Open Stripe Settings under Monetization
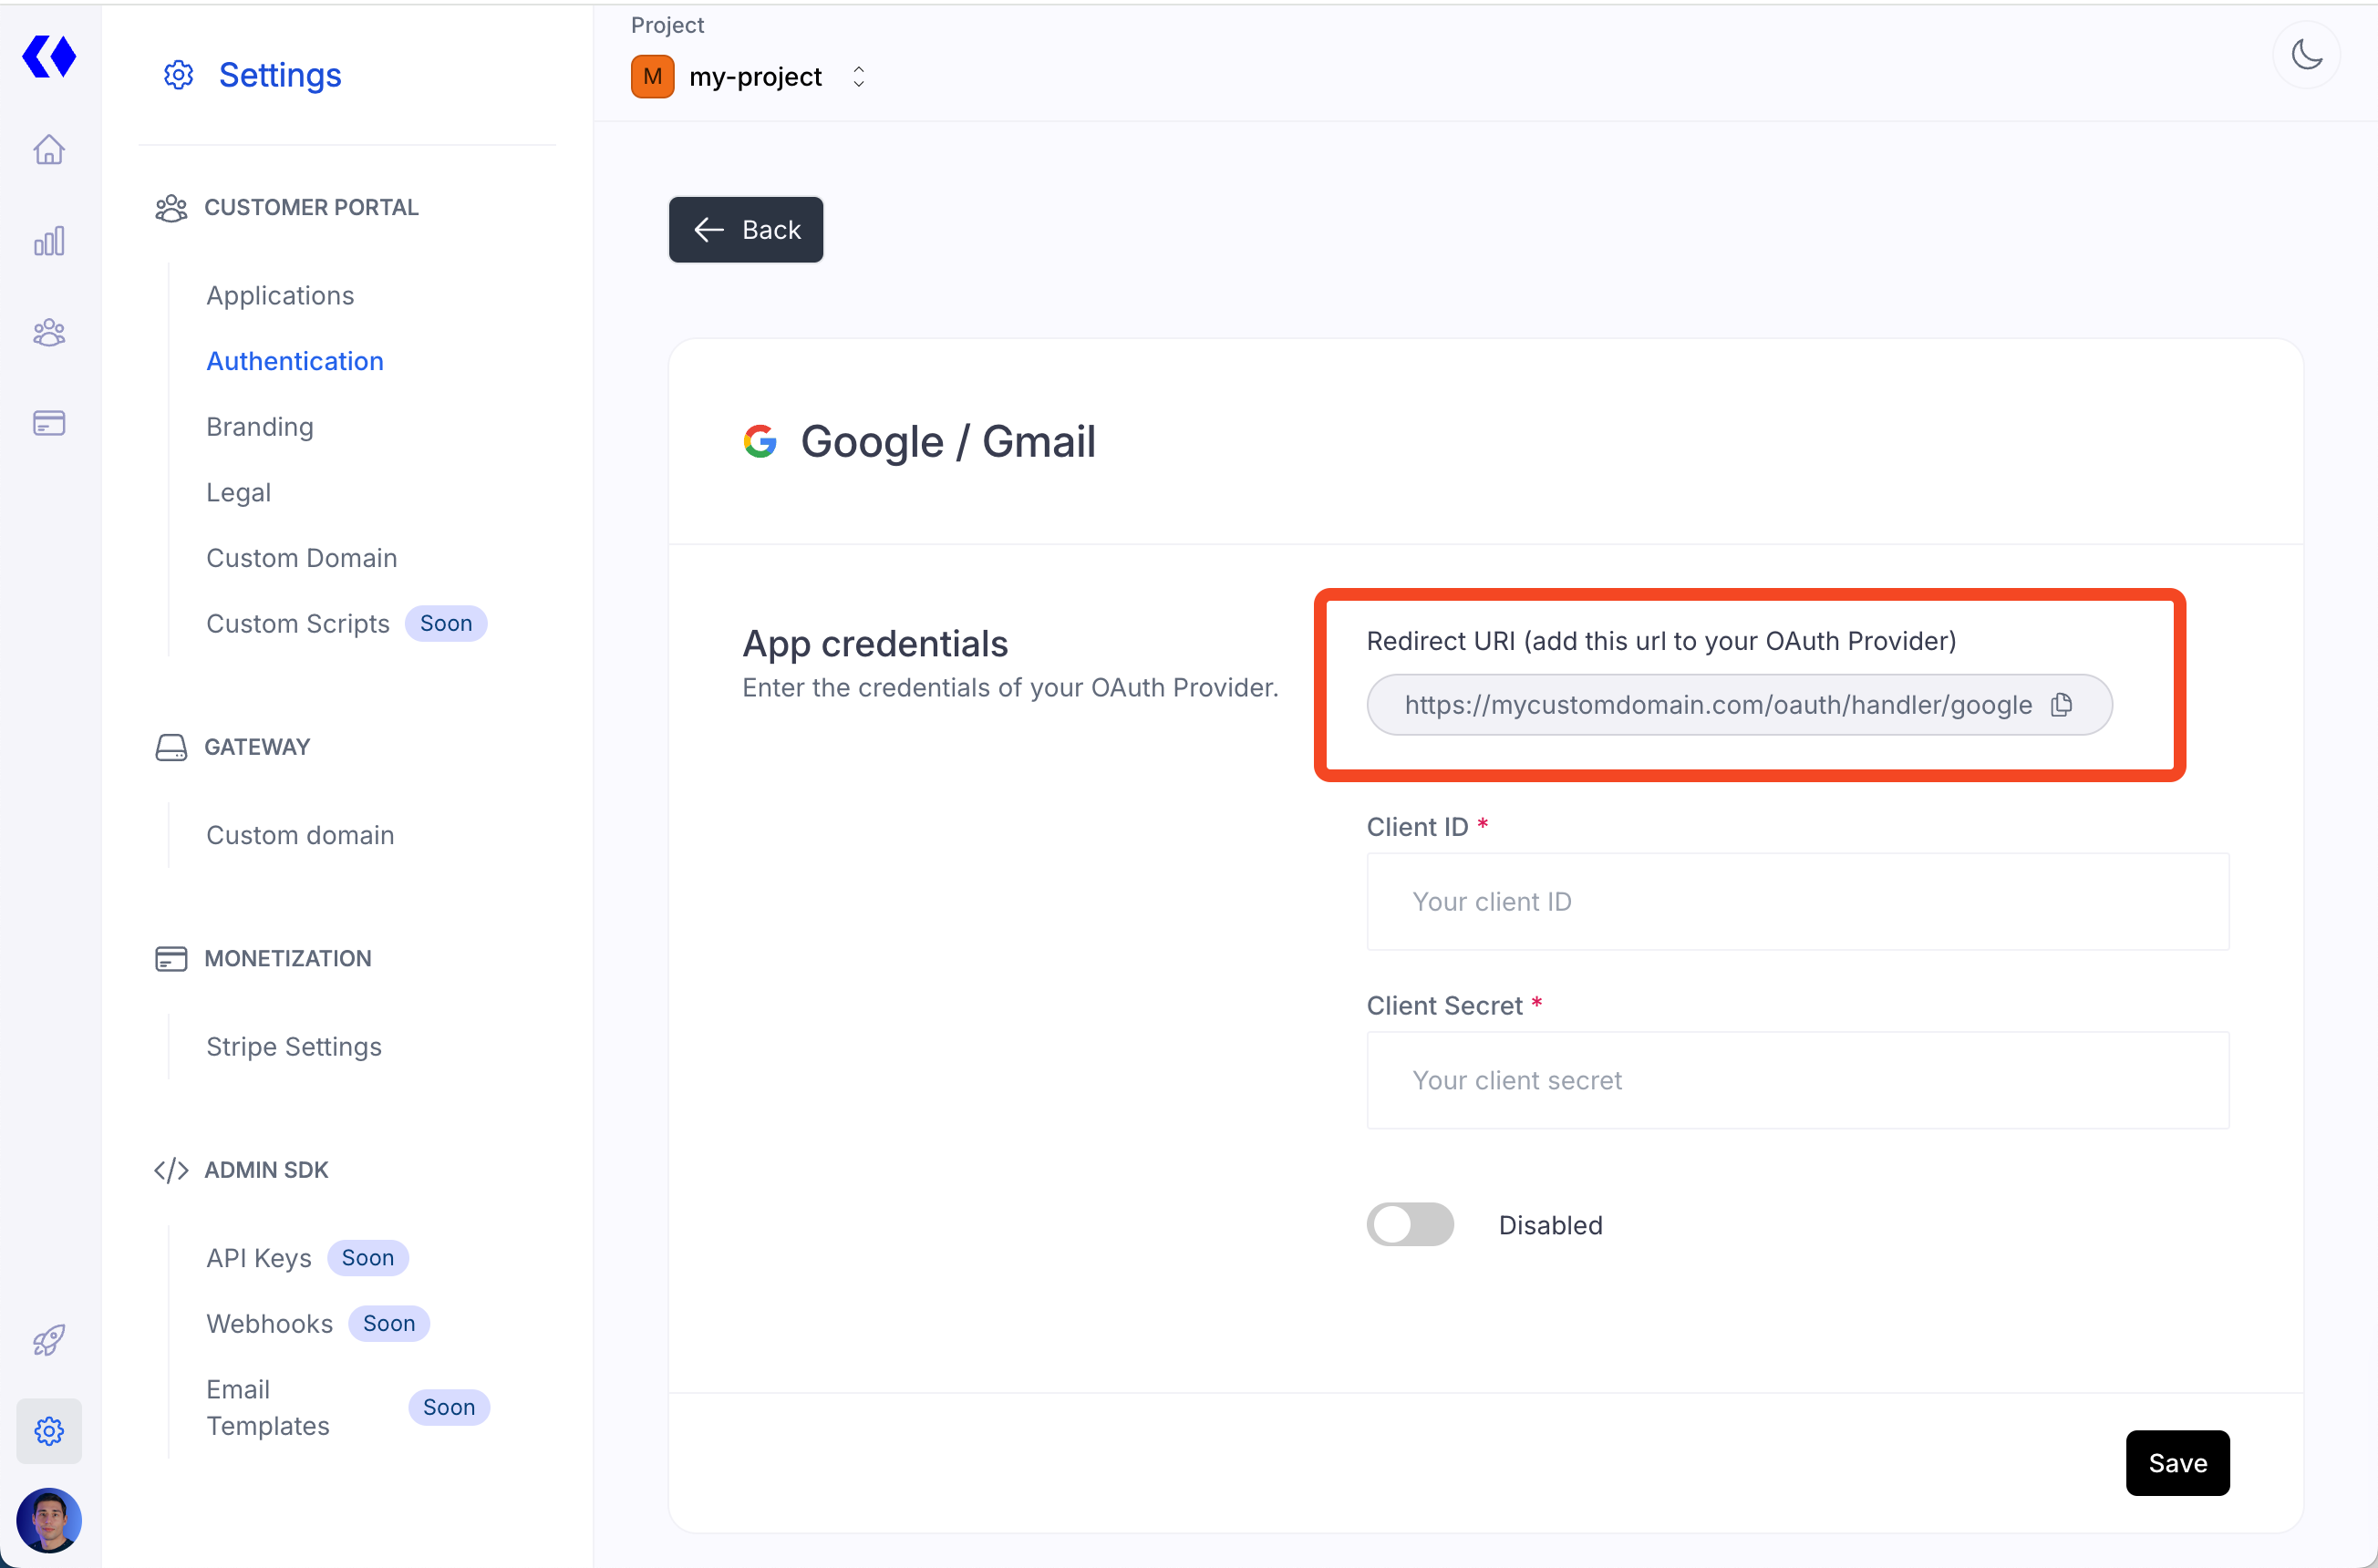This screenshot has height=1568, width=2378. click(x=294, y=1046)
